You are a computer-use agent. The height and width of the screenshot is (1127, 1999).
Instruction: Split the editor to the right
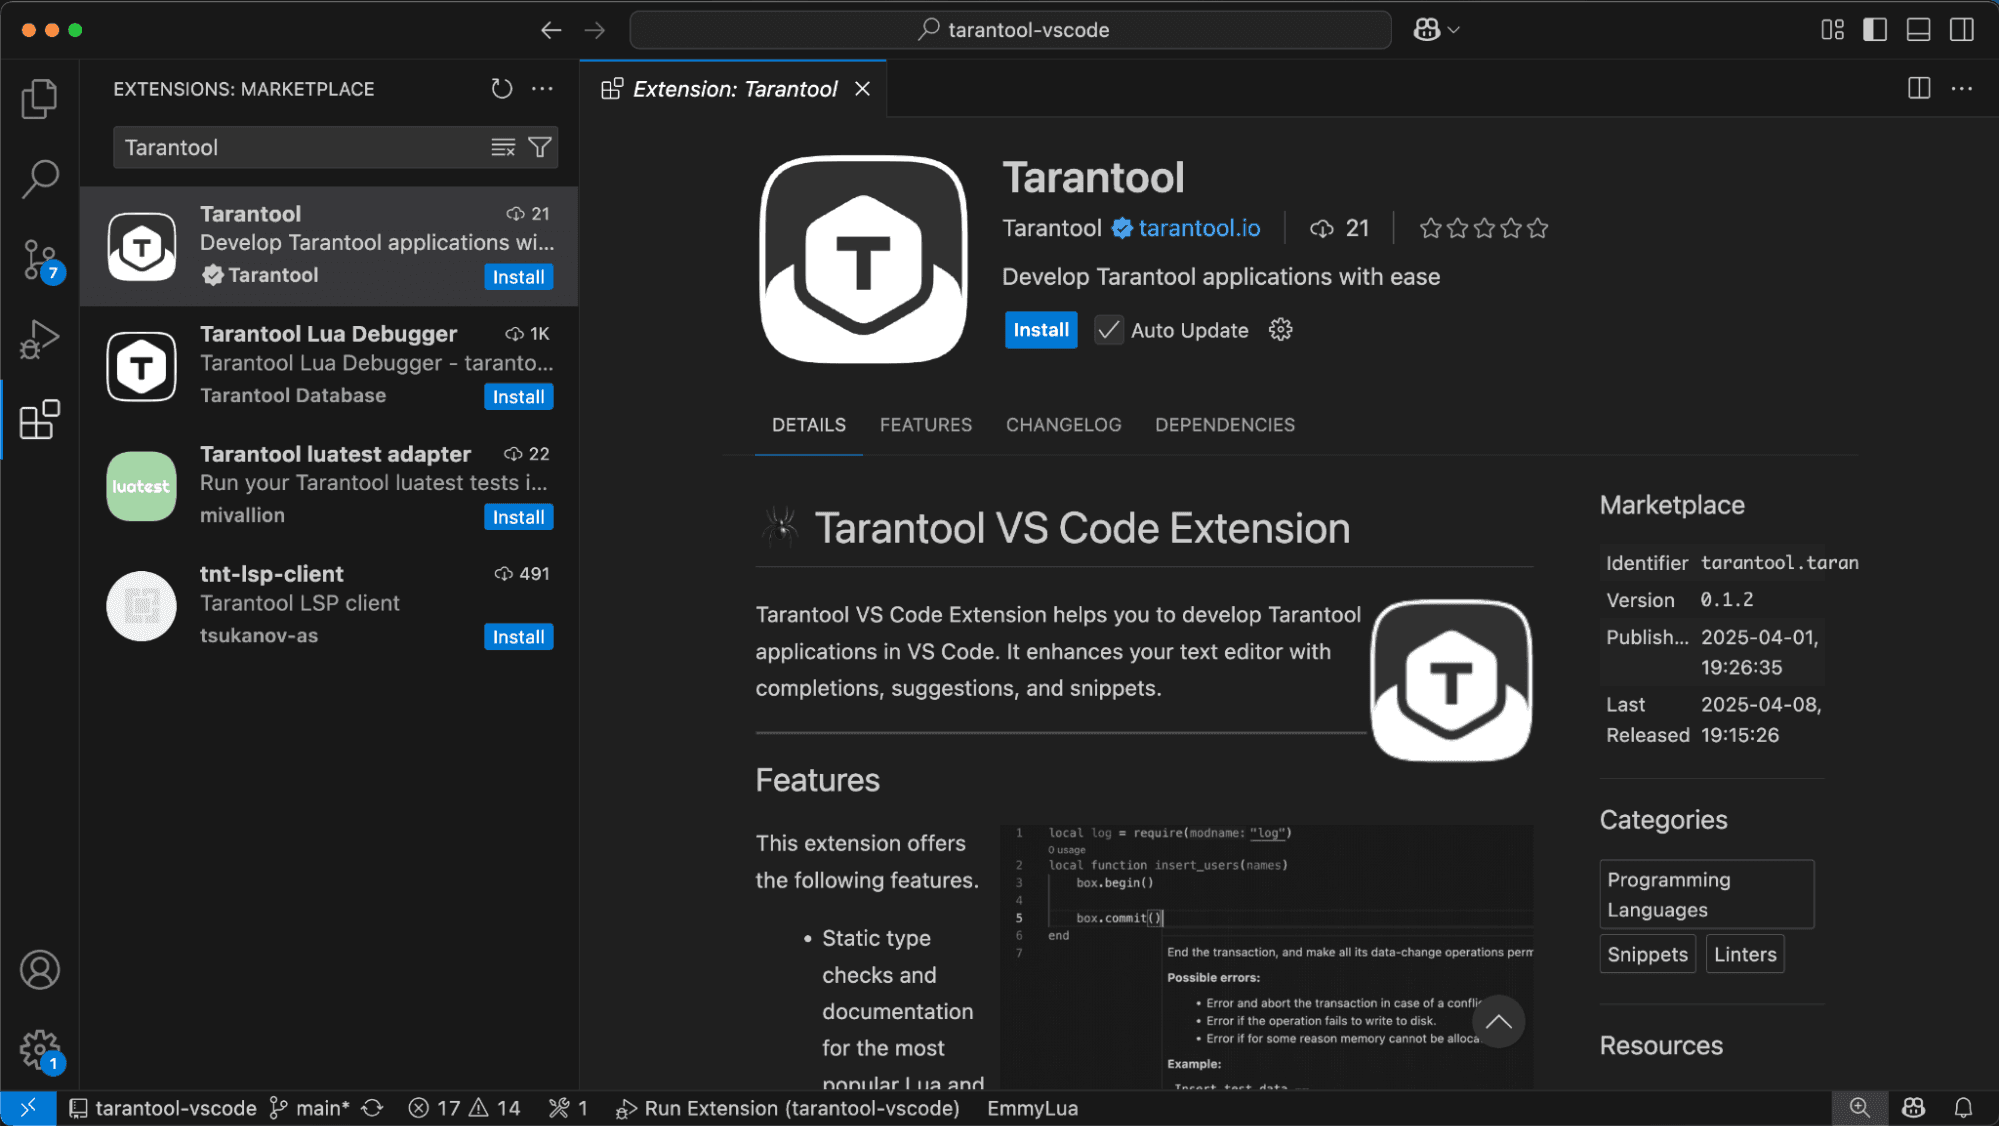coord(1918,89)
